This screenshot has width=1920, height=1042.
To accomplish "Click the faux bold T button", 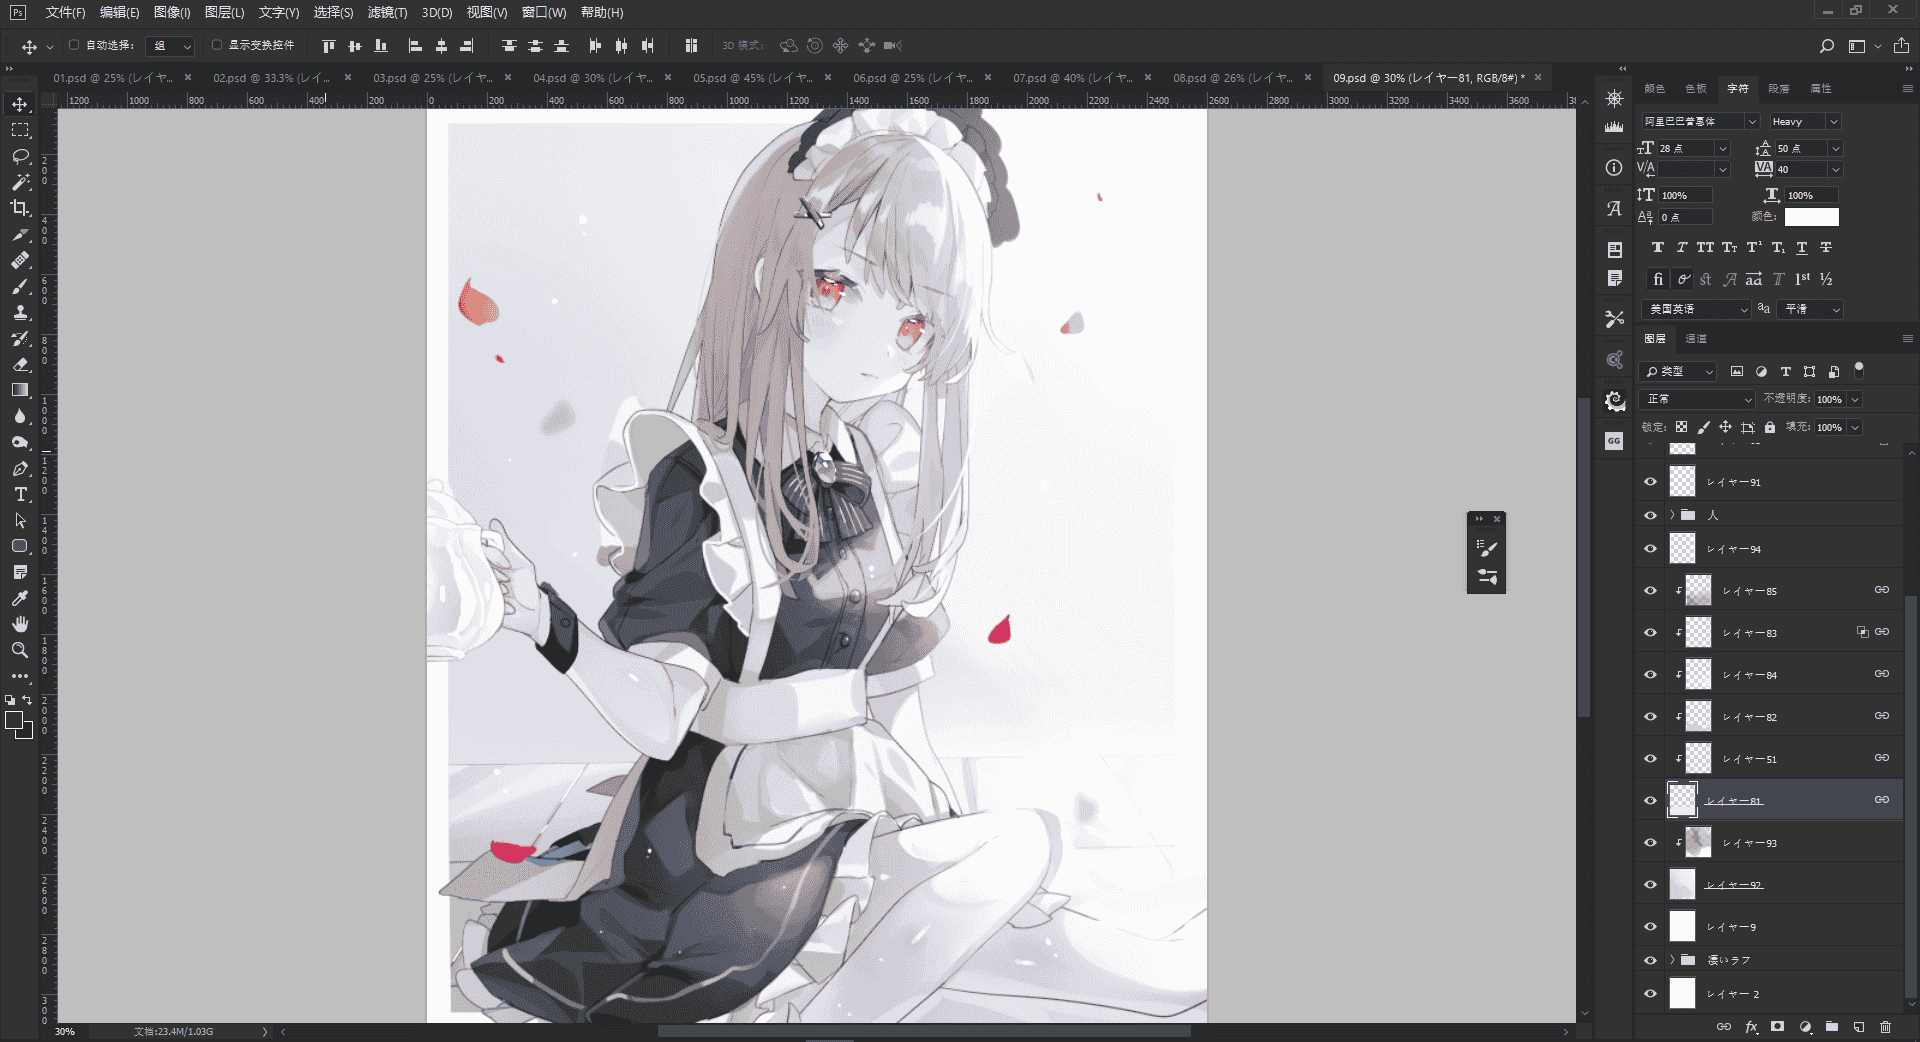I will 1658,247.
